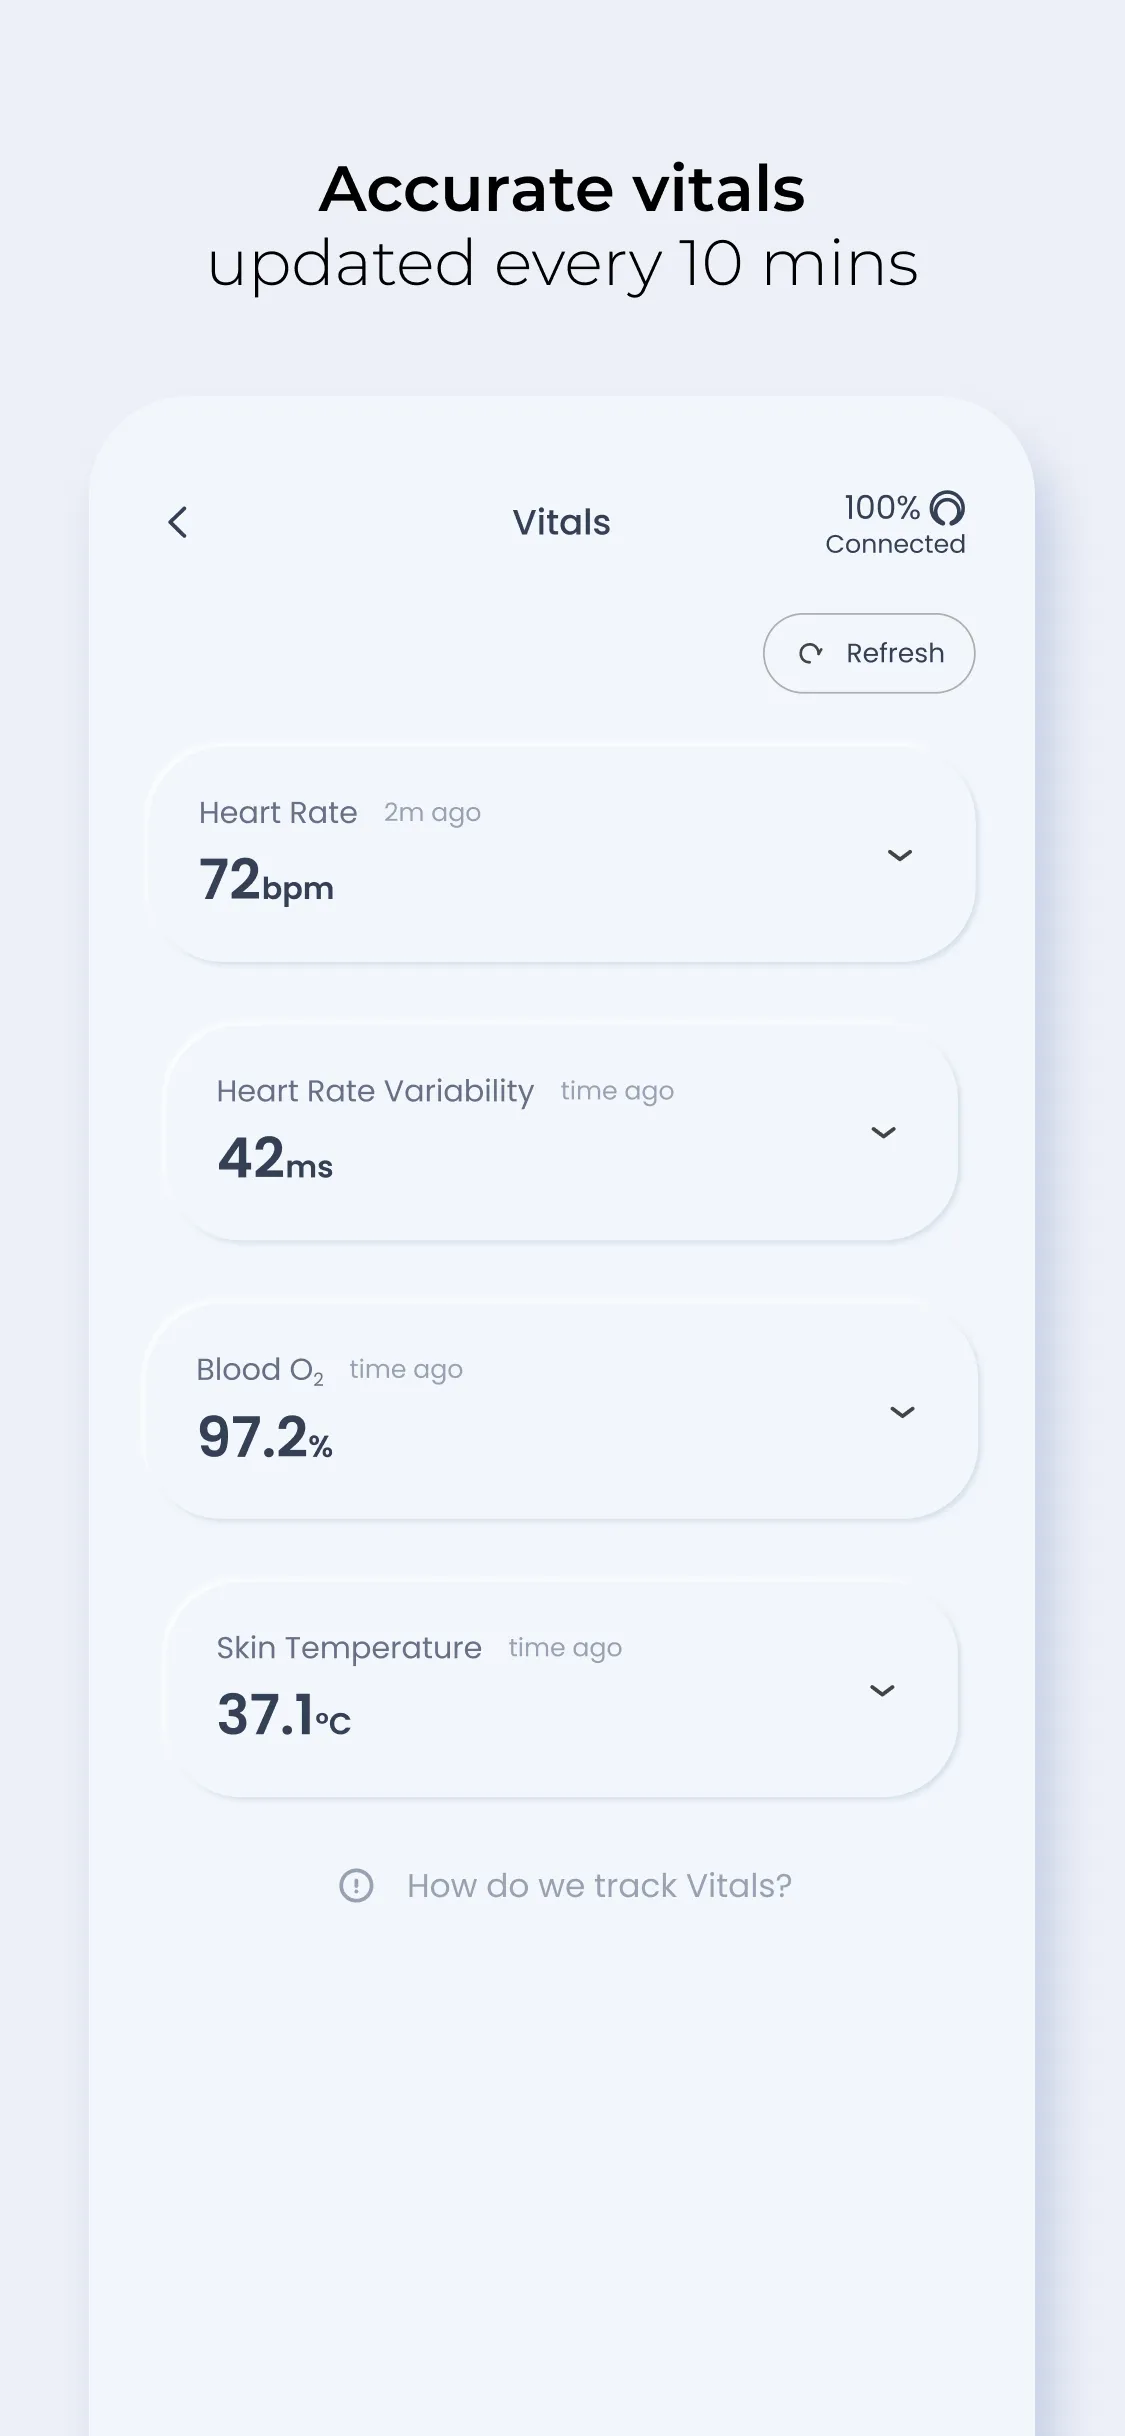Tap the 2m ago timestamp on Heart Rate

point(432,812)
